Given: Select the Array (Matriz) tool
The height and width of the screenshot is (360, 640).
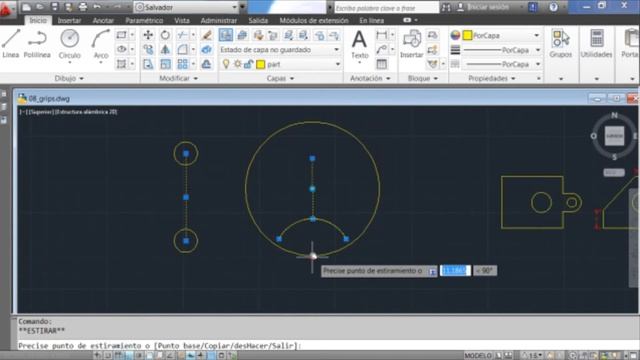Looking at the screenshot, I should click(x=182, y=64).
